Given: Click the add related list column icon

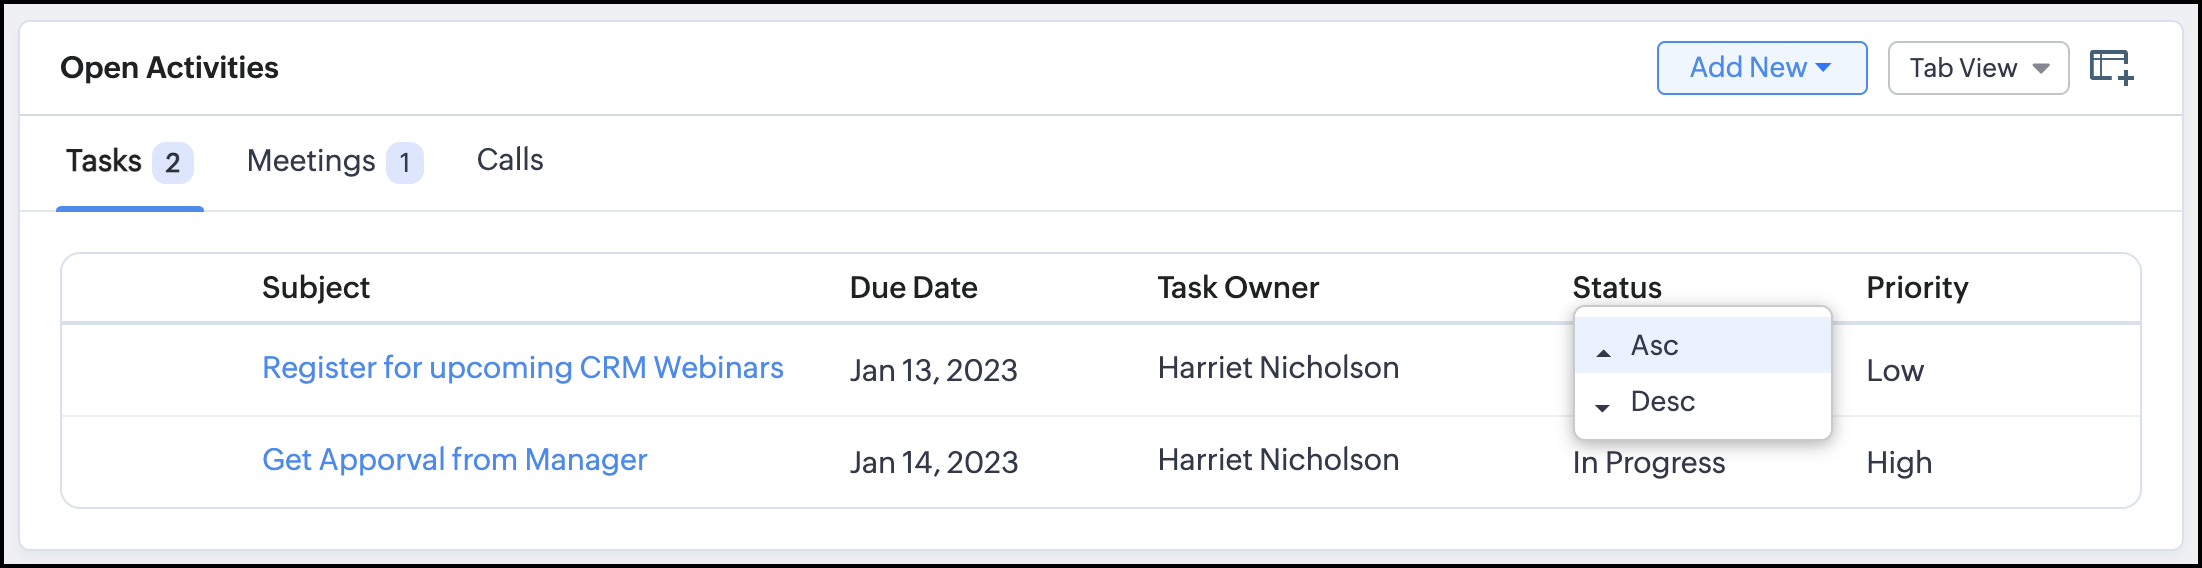Looking at the screenshot, I should tap(2111, 68).
